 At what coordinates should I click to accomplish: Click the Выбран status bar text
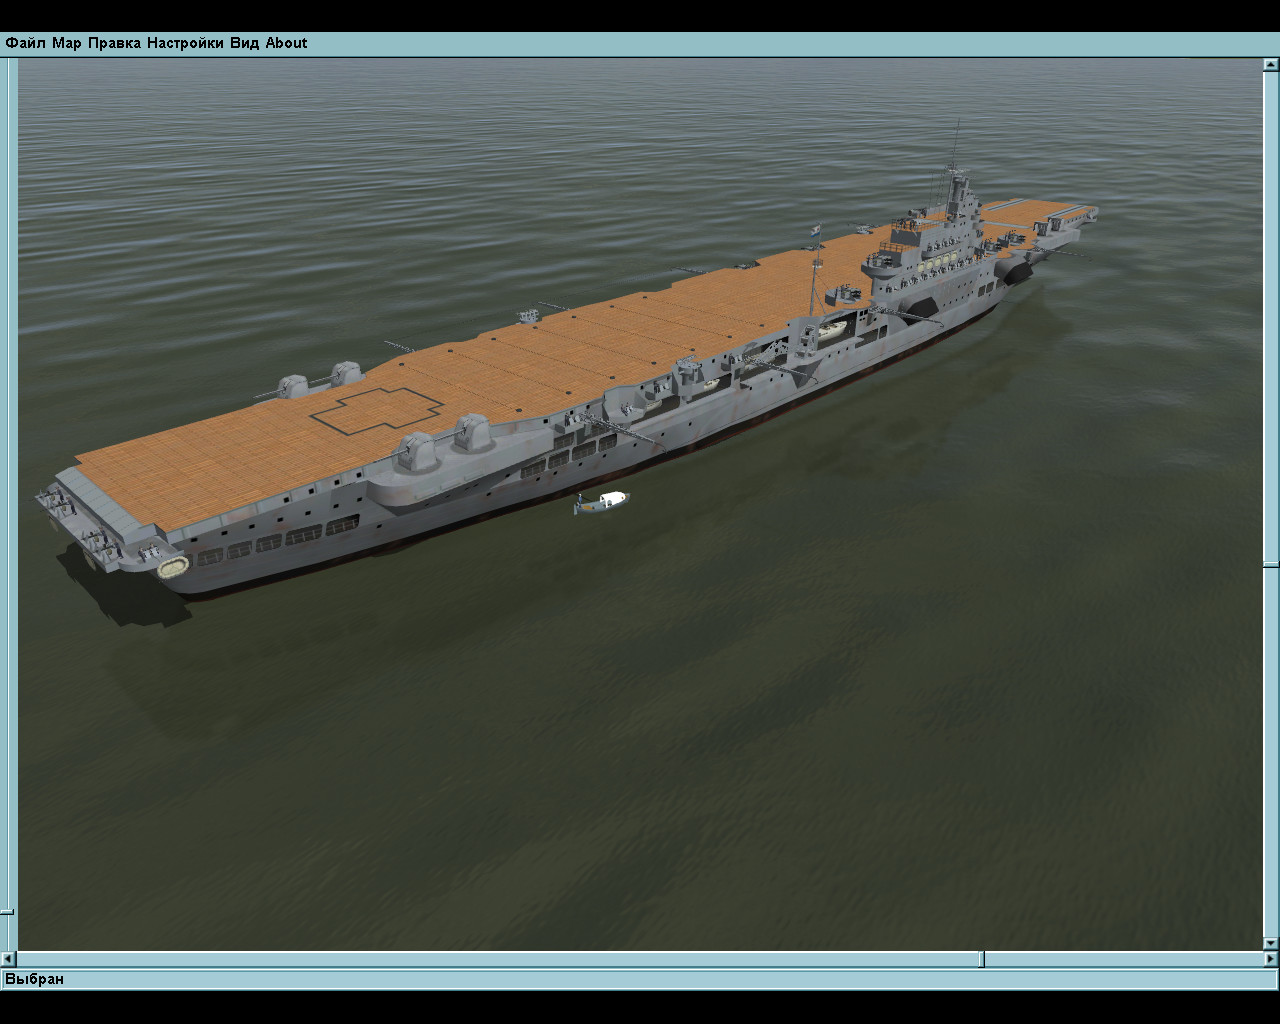pyautogui.click(x=34, y=979)
